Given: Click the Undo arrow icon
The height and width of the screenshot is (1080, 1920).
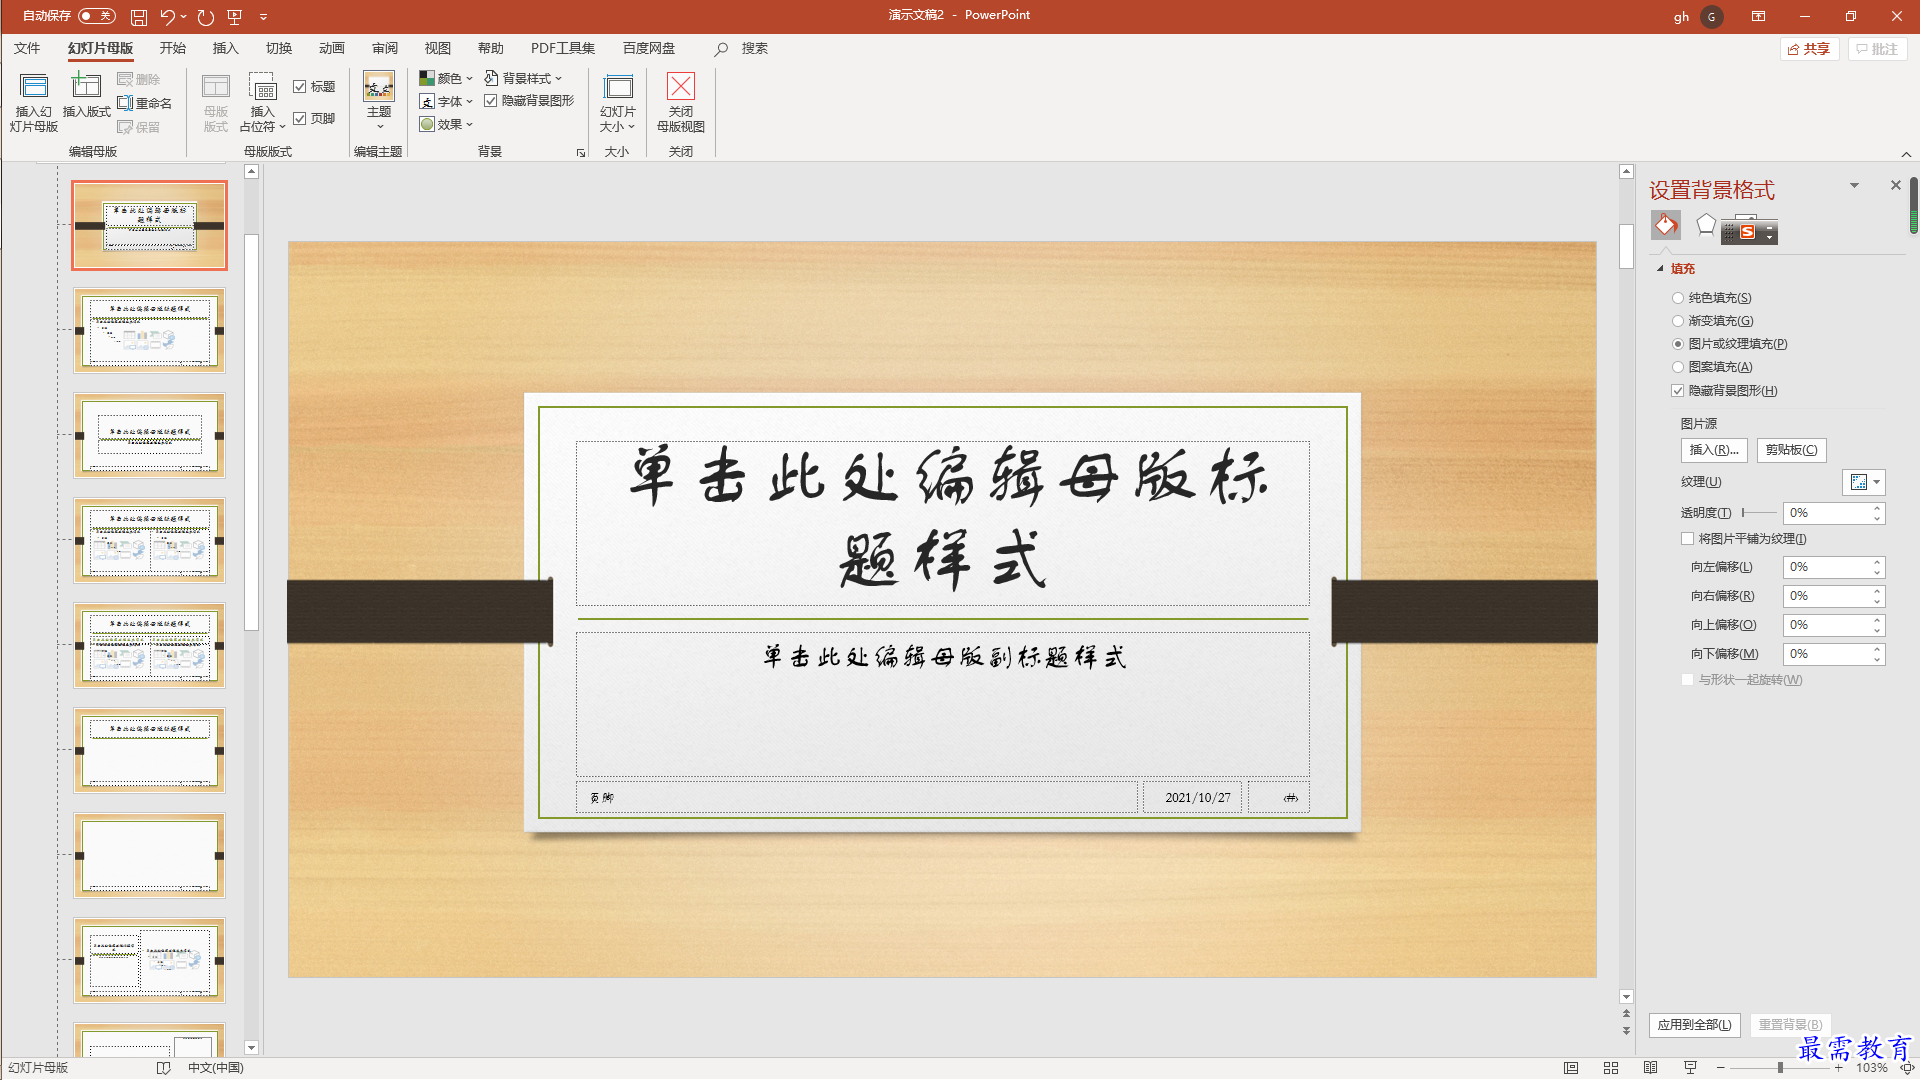Looking at the screenshot, I should point(167,17).
